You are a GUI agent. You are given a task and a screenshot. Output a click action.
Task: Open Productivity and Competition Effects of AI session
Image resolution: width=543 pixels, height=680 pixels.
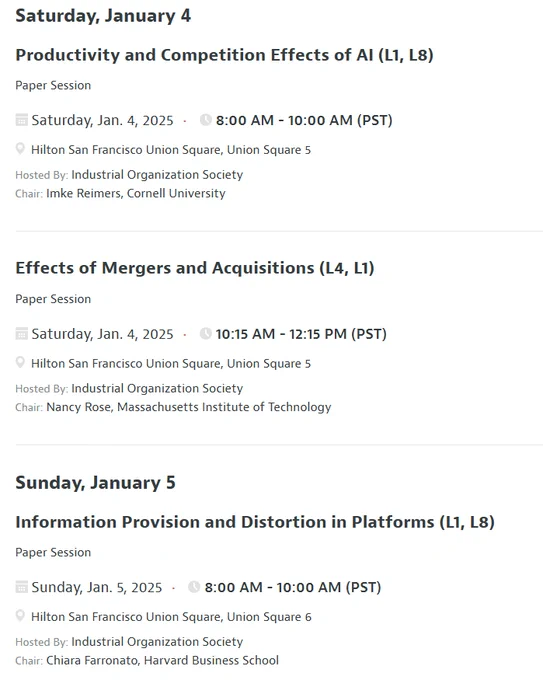click(x=224, y=55)
